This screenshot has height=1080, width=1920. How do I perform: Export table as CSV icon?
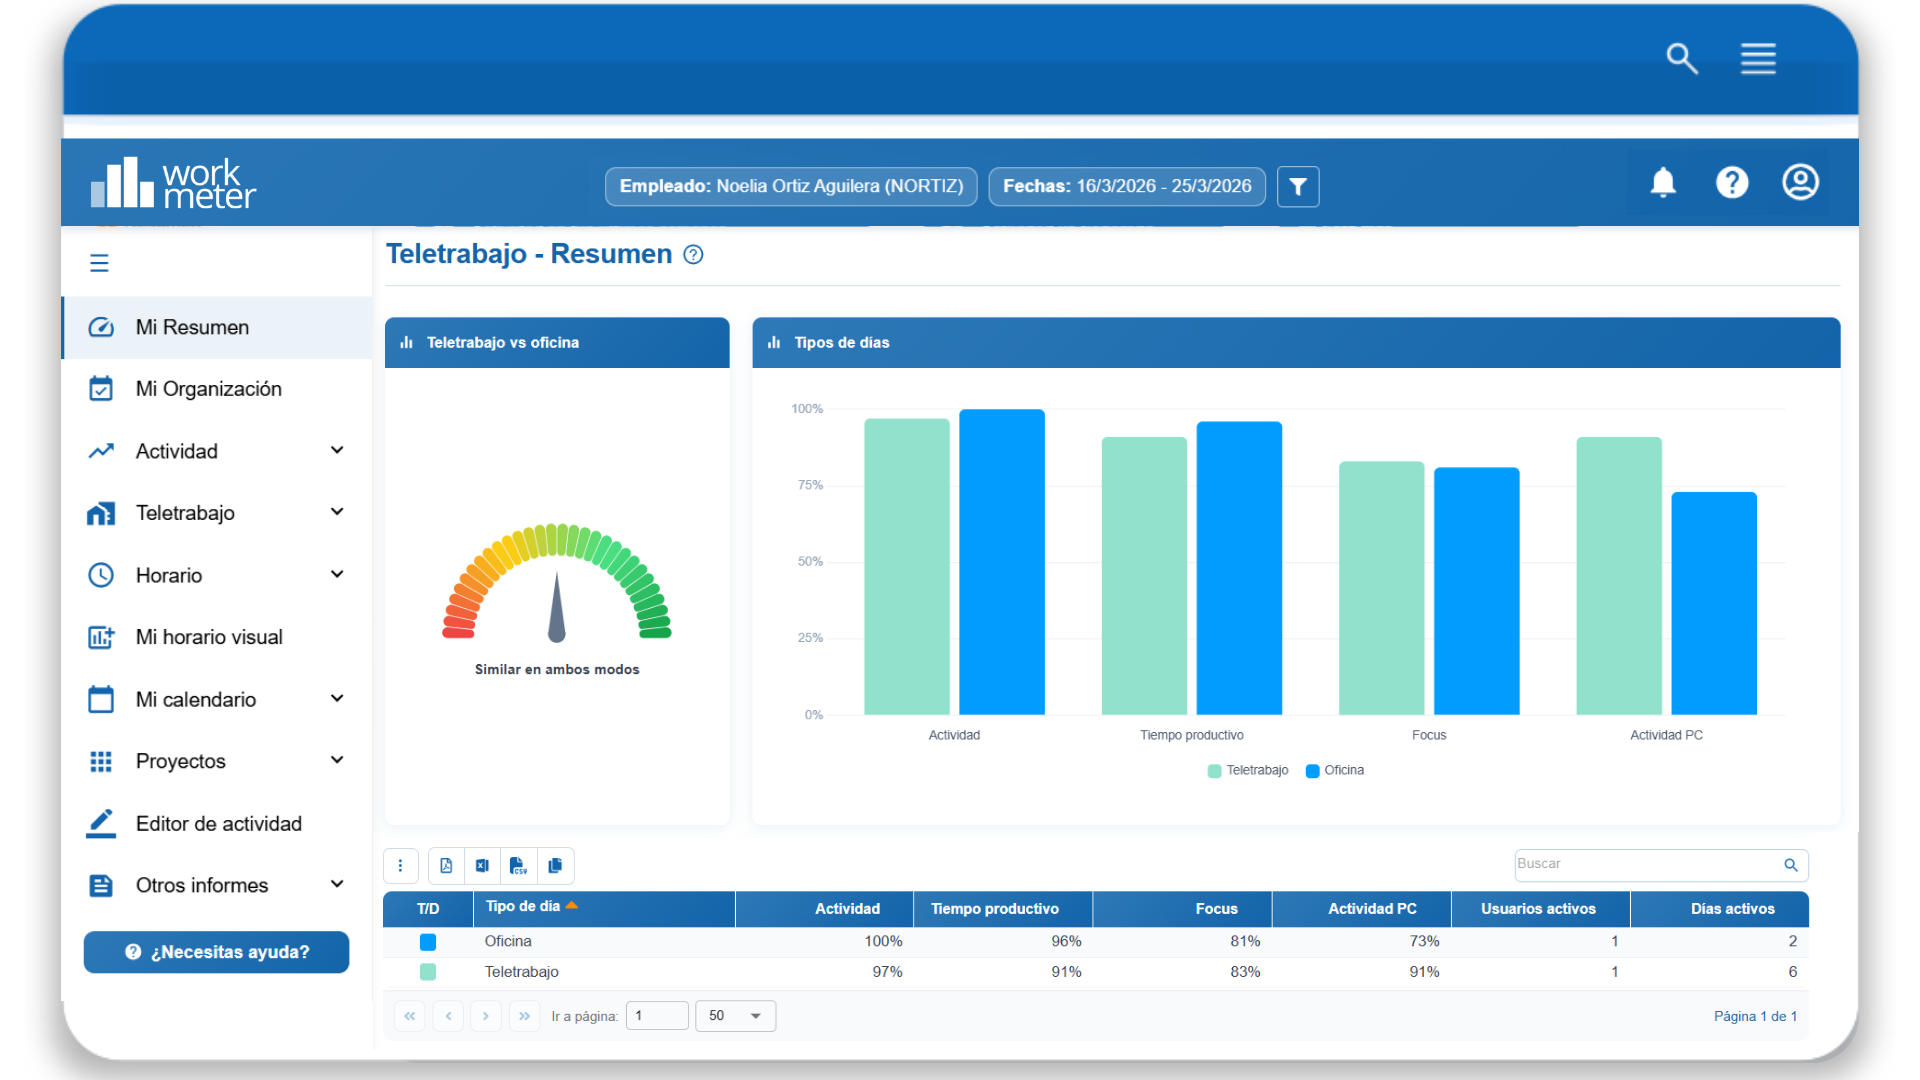pyautogui.click(x=518, y=866)
